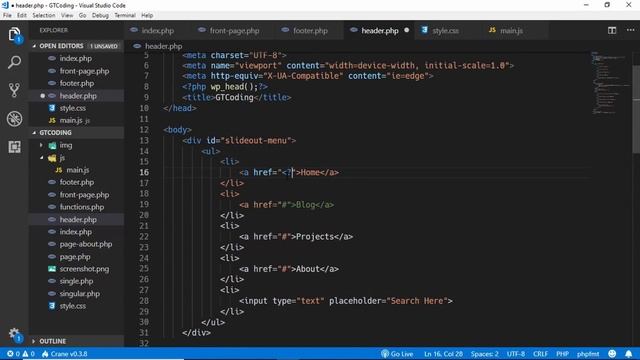Open the notifications bell
The height and width of the screenshot is (360, 640).
pos(629,354)
